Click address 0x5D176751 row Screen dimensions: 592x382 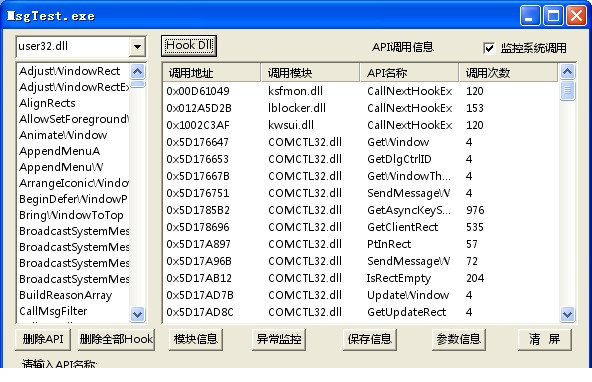pos(361,193)
